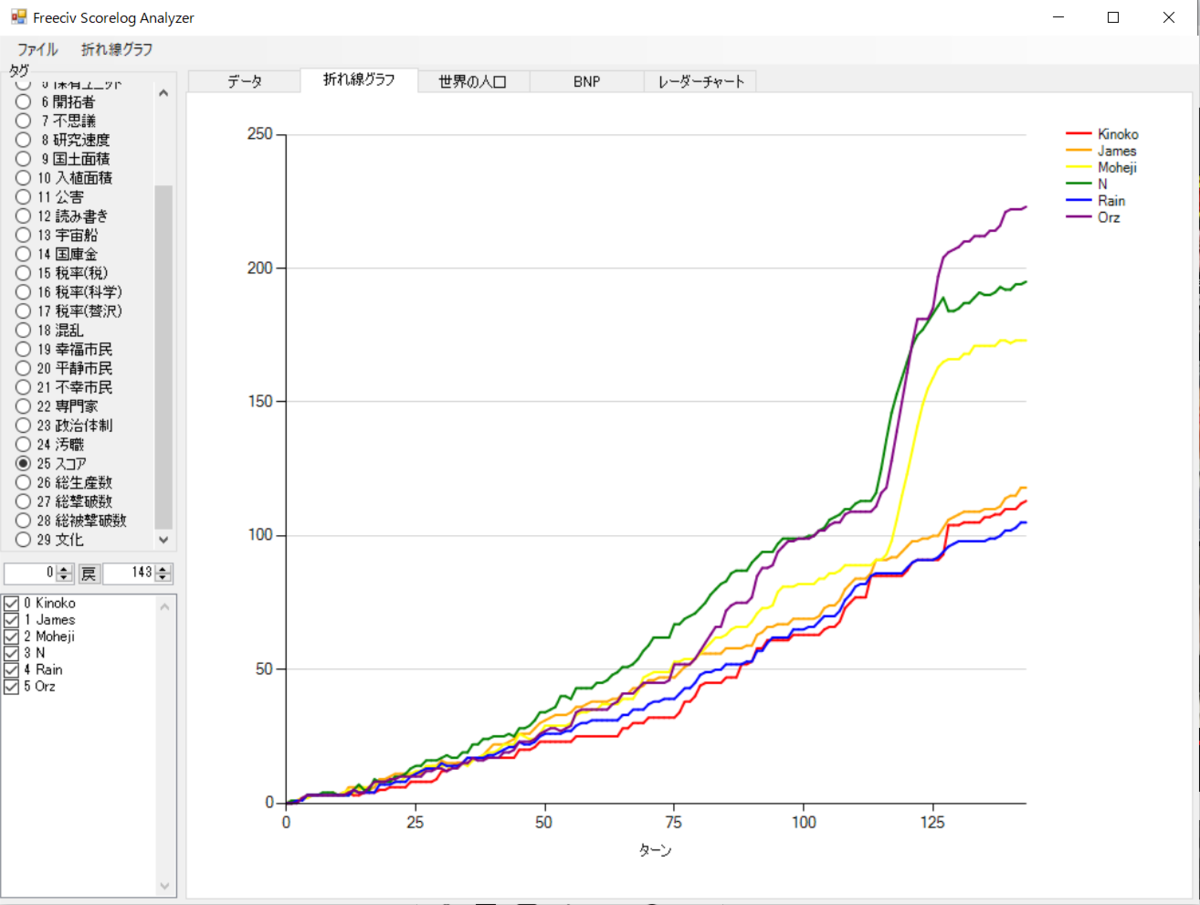Select radio option 8 研究速度
1200x905 pixels.
pos(64,139)
